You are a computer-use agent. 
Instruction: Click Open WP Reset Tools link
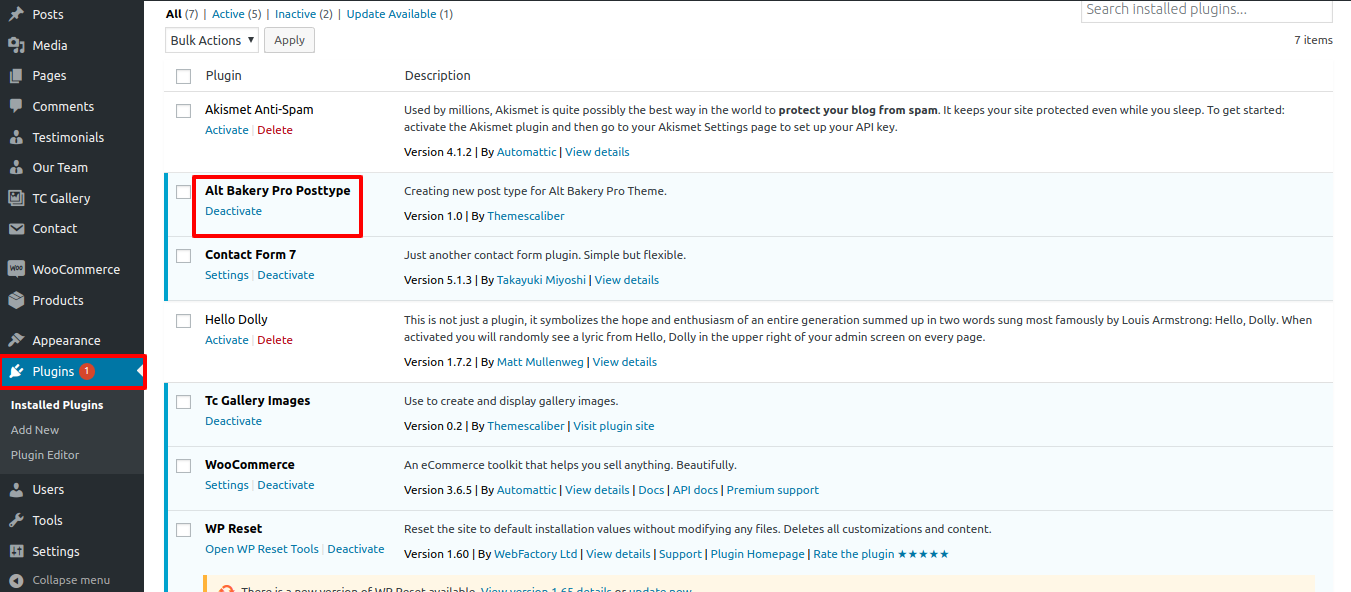(x=262, y=549)
